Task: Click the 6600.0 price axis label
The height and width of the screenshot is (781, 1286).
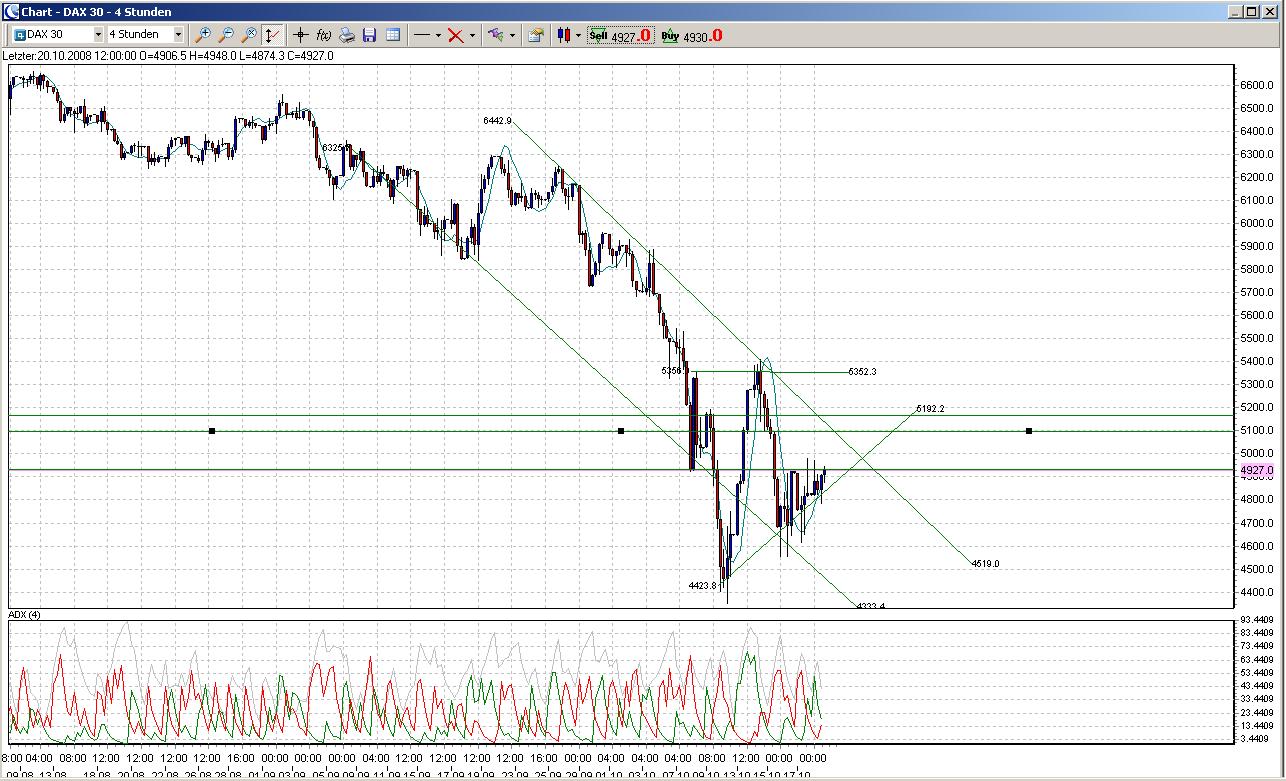Action: point(1256,85)
